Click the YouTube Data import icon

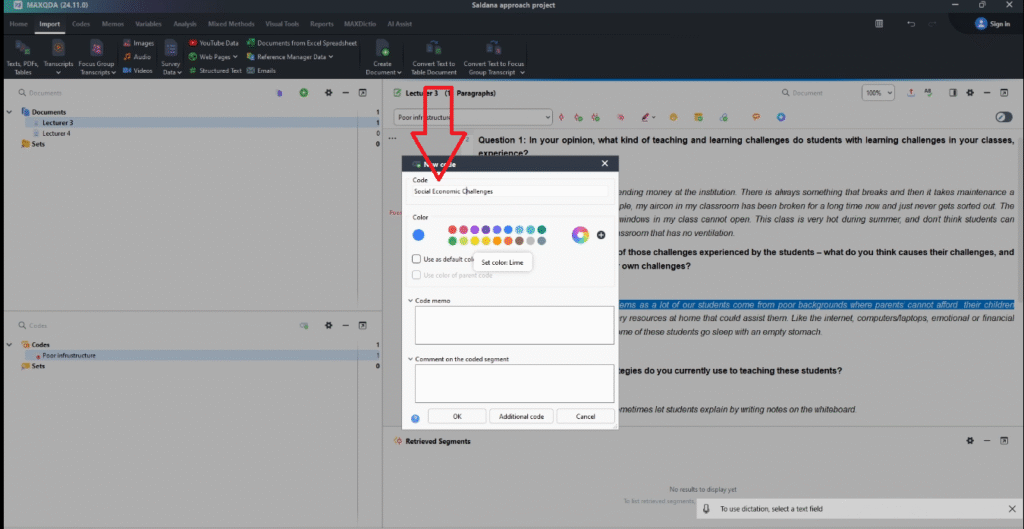(192, 43)
